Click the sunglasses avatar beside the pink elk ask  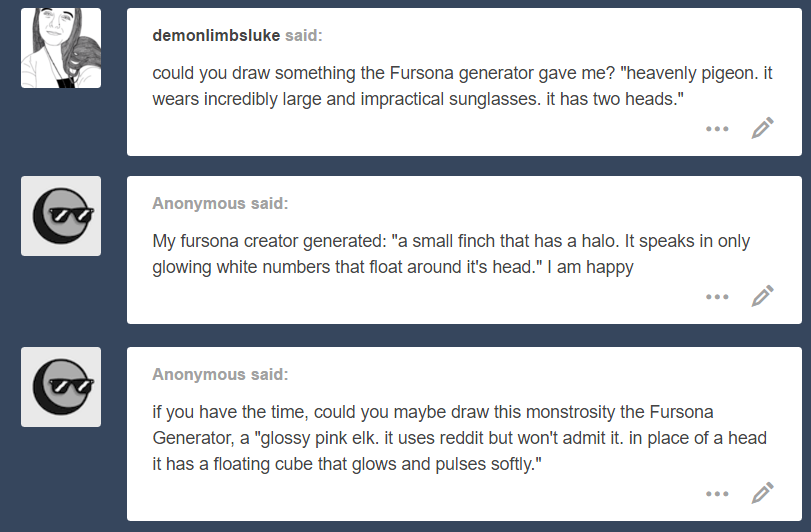tap(61, 387)
